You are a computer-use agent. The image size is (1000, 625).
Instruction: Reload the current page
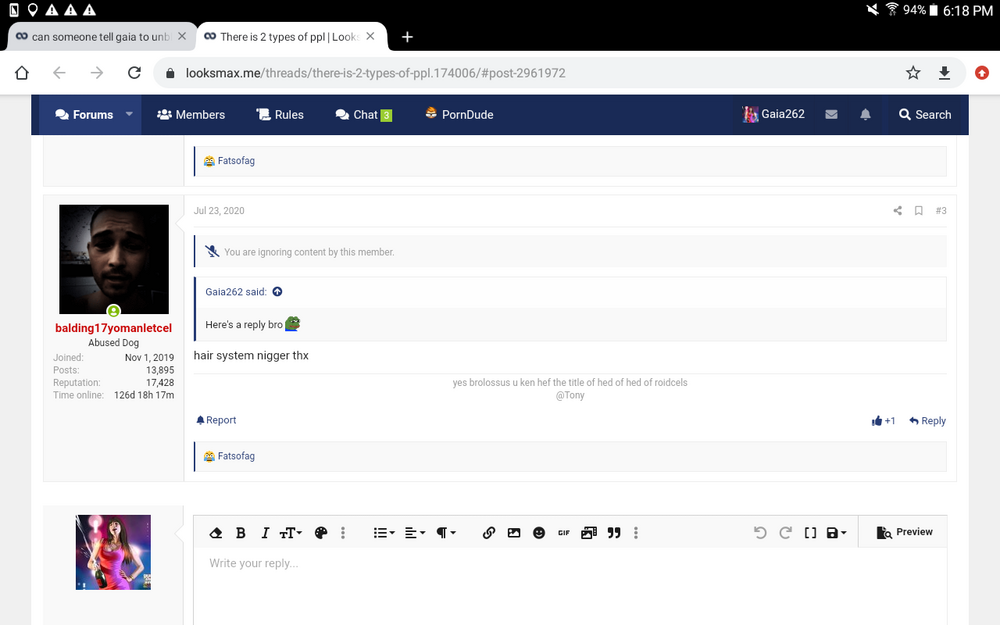pyautogui.click(x=134, y=73)
